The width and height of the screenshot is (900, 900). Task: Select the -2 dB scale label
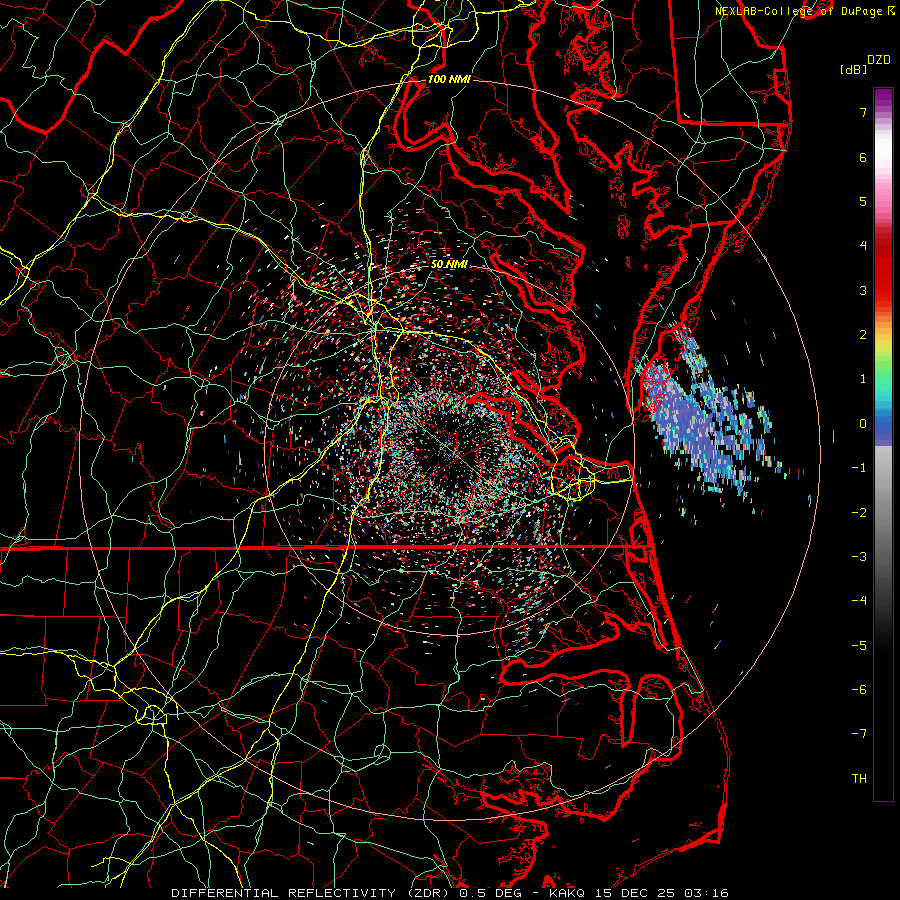pos(859,513)
